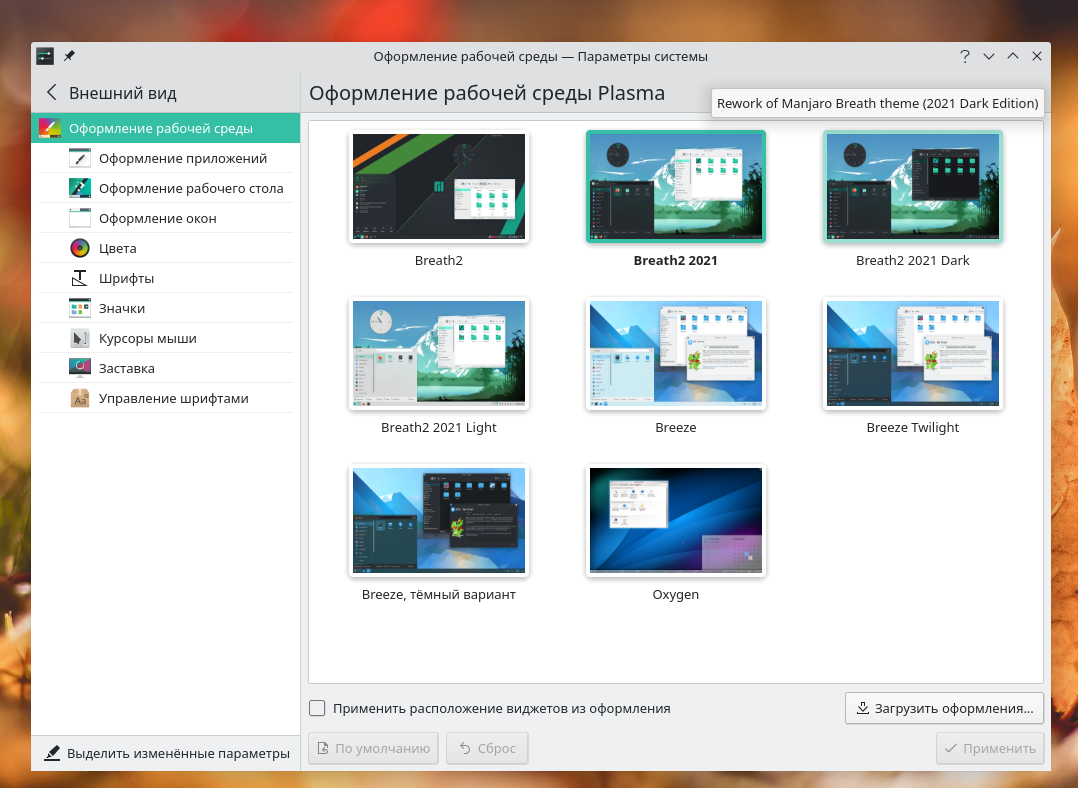Image resolution: width=1078 pixels, height=788 pixels.
Task: Click the Цвета color wheel icon
Action: tap(80, 248)
